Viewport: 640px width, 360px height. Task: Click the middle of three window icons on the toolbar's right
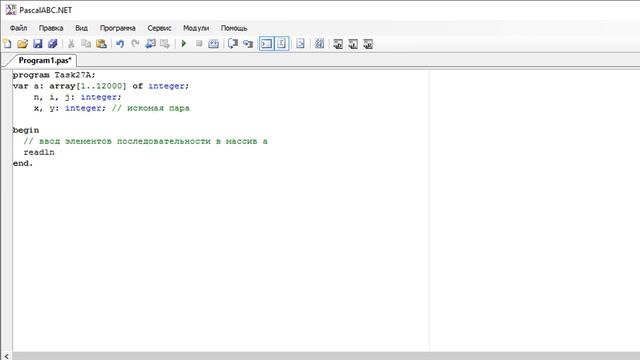(x=353, y=44)
